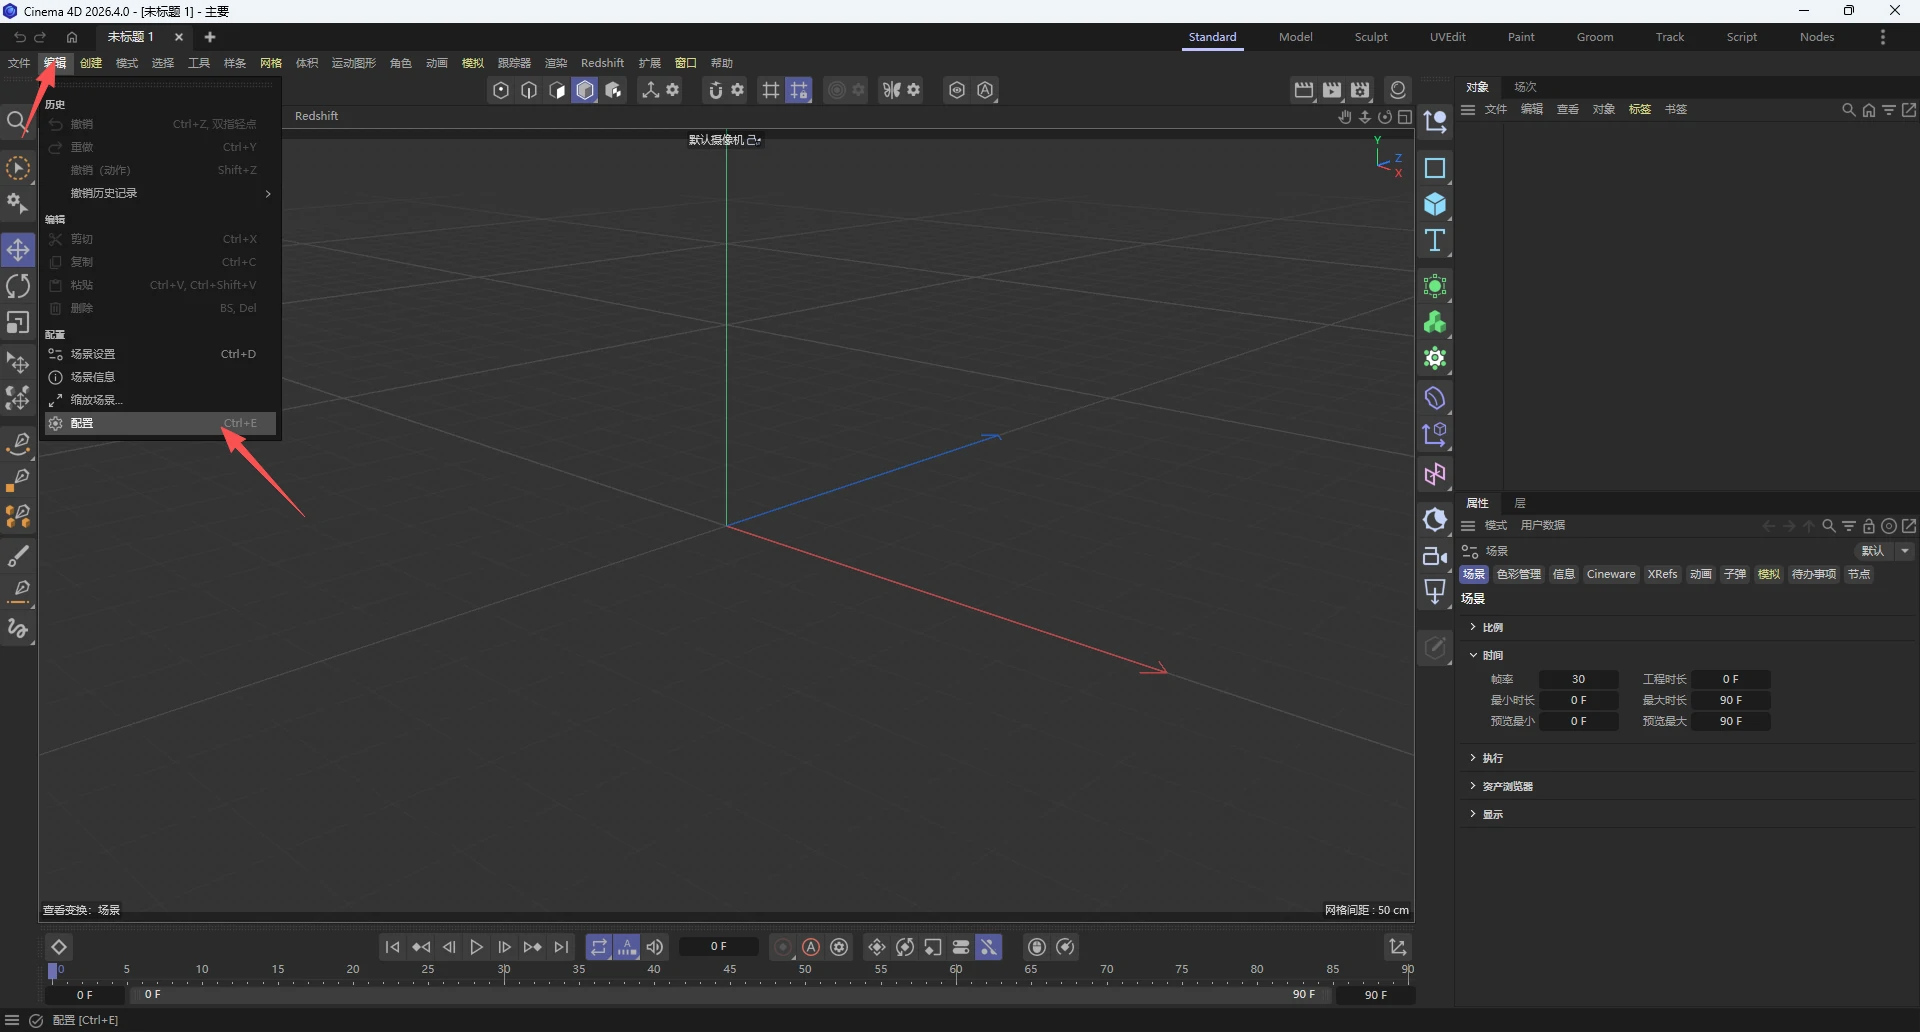Click the home icon in Object Manager
This screenshot has width=1920, height=1032.
(1869, 110)
